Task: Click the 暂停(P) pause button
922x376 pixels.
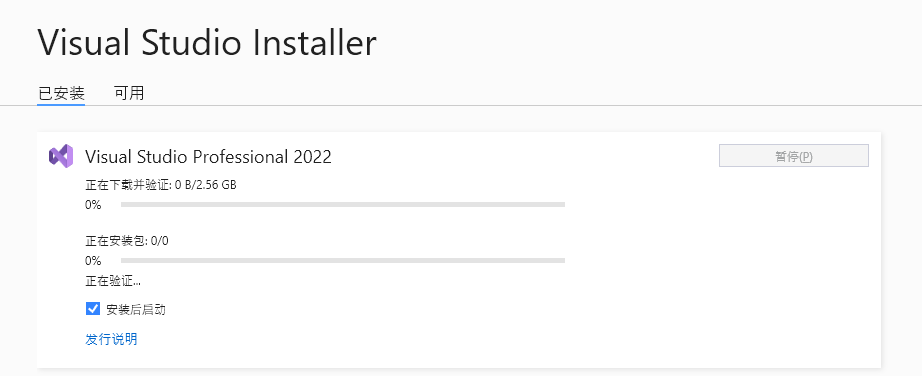Action: point(793,156)
